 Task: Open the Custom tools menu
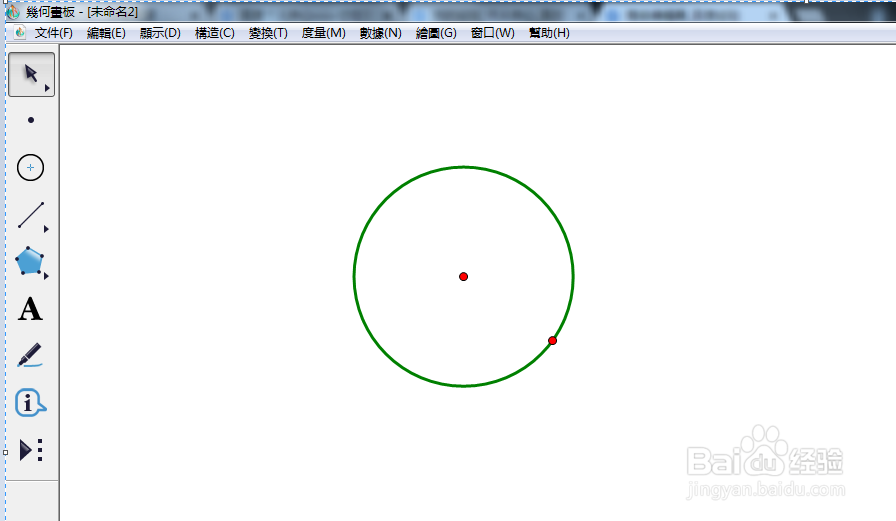point(31,450)
